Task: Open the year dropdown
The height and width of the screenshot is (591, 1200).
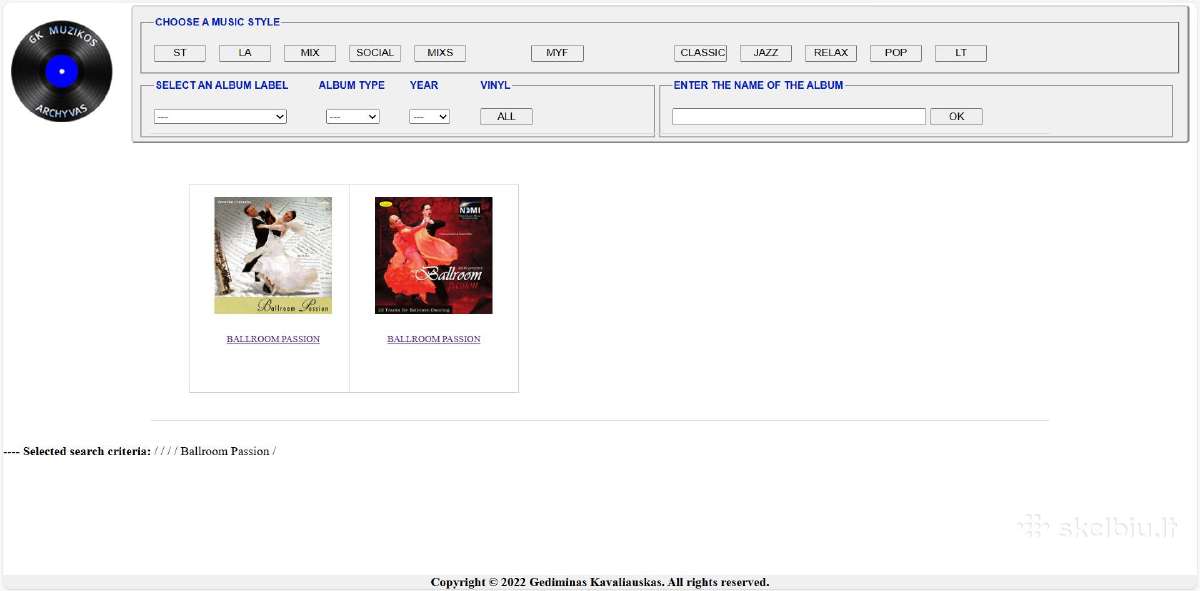Action: pos(429,117)
